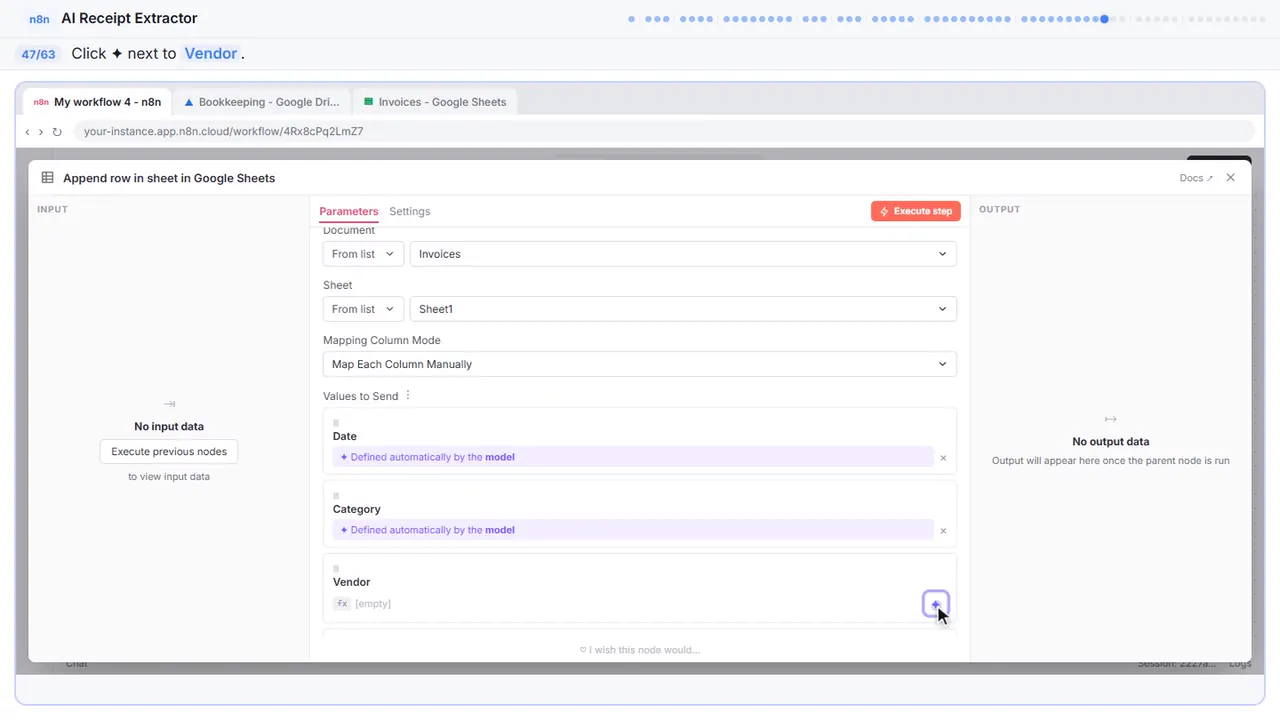The height and width of the screenshot is (720, 1280).
Task: Close the Append row node panel
Action: click(x=1231, y=178)
